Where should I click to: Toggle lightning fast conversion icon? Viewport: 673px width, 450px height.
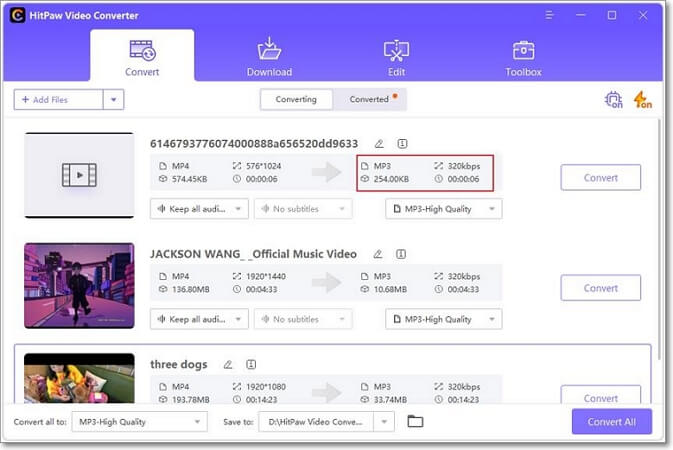[642, 100]
